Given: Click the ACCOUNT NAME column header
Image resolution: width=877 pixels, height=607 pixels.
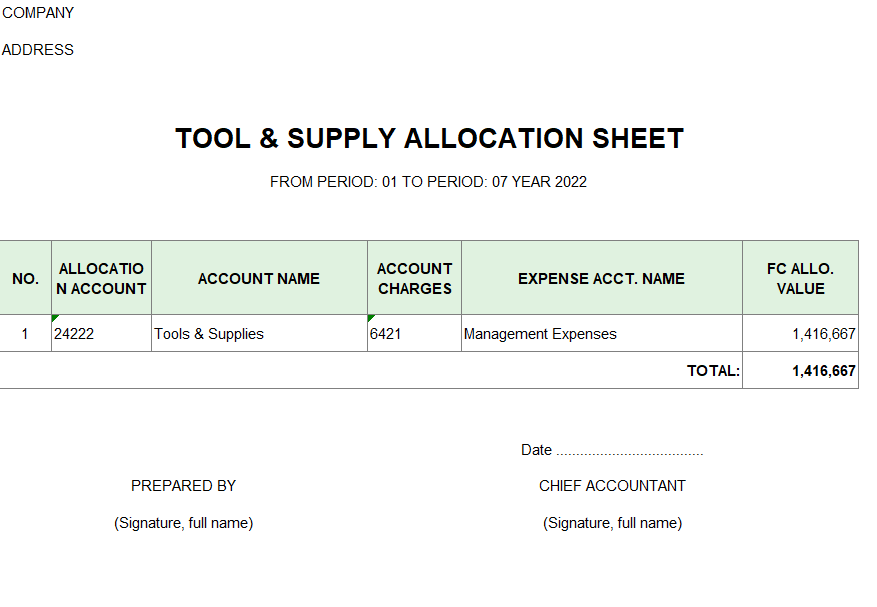Looking at the screenshot, I should [x=259, y=279].
